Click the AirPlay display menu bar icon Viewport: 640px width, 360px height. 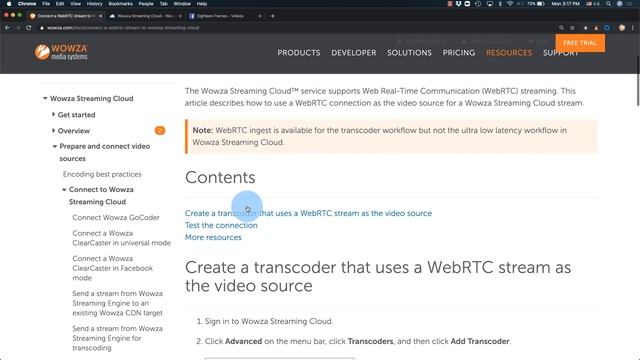point(489,4)
